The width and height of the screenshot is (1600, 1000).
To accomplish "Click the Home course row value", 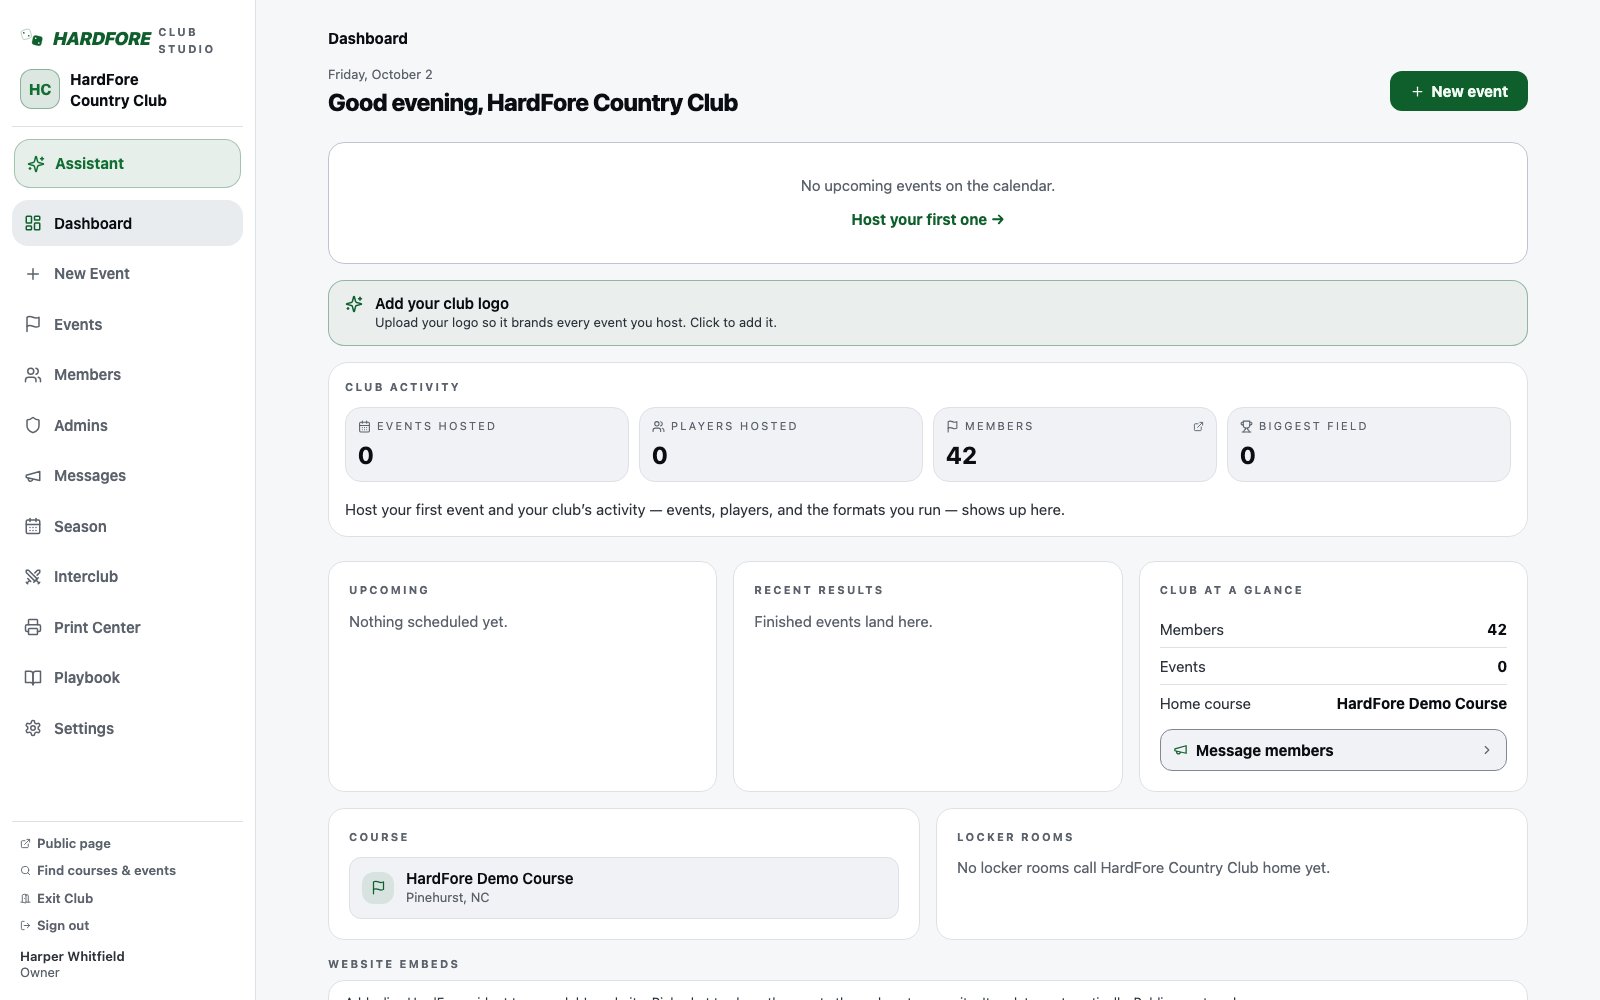I will pos(1421,704).
